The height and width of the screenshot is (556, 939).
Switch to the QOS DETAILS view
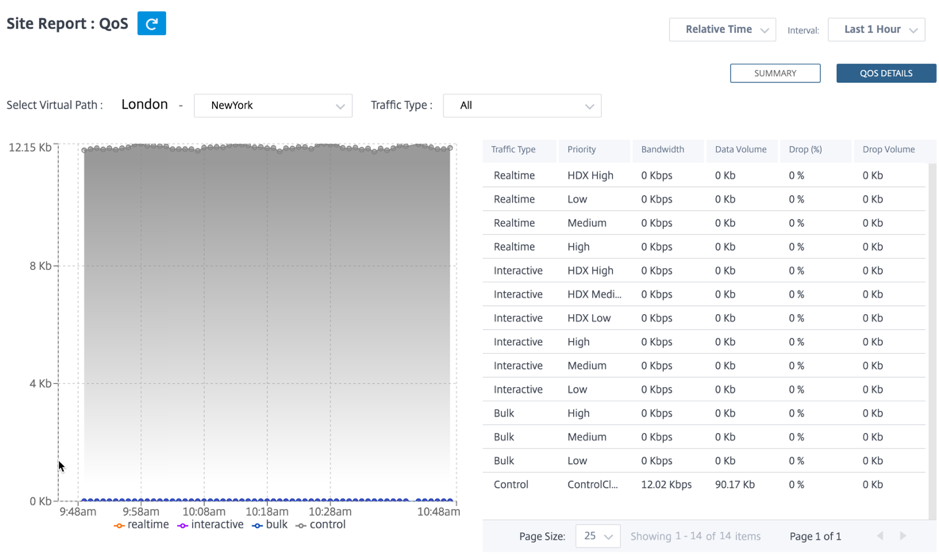click(x=886, y=73)
